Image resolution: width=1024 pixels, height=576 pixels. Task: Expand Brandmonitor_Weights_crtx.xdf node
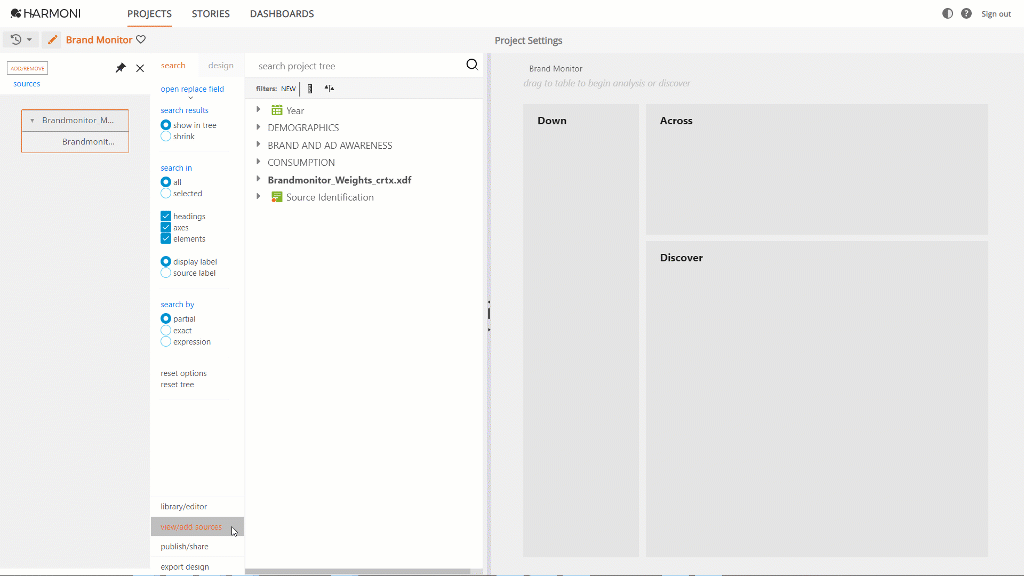click(x=259, y=179)
